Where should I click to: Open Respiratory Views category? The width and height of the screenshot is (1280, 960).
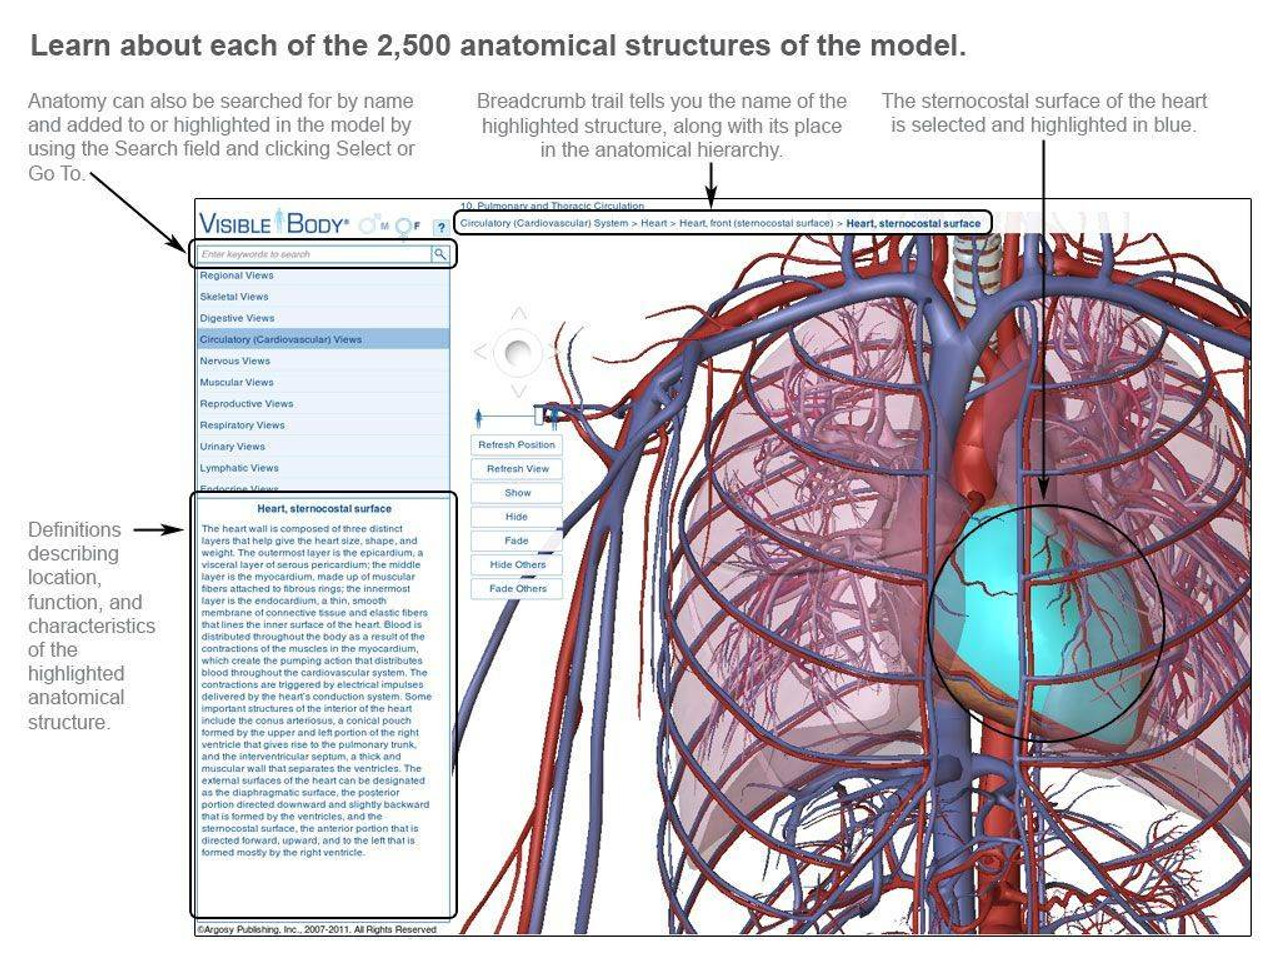point(322,425)
